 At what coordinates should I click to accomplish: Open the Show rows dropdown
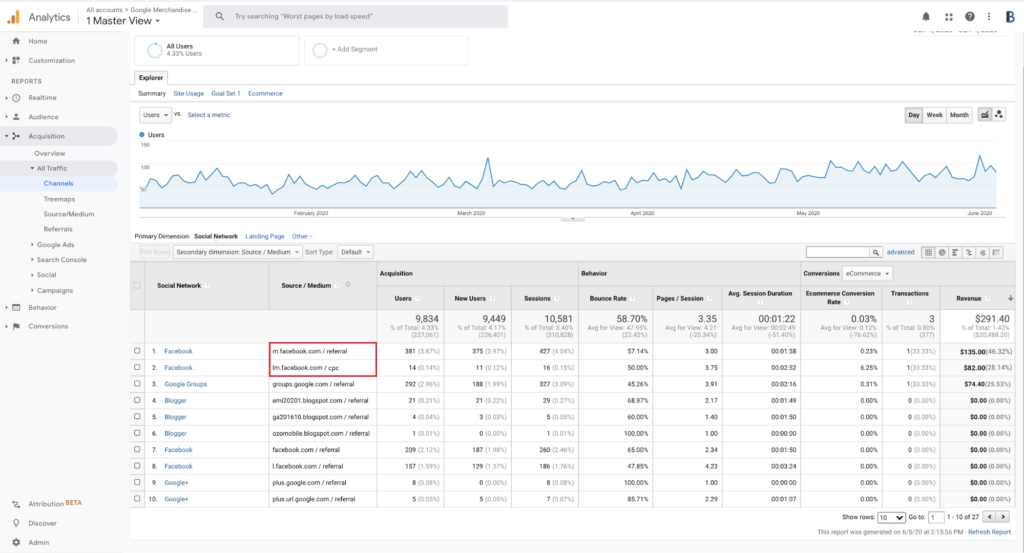tap(891, 517)
